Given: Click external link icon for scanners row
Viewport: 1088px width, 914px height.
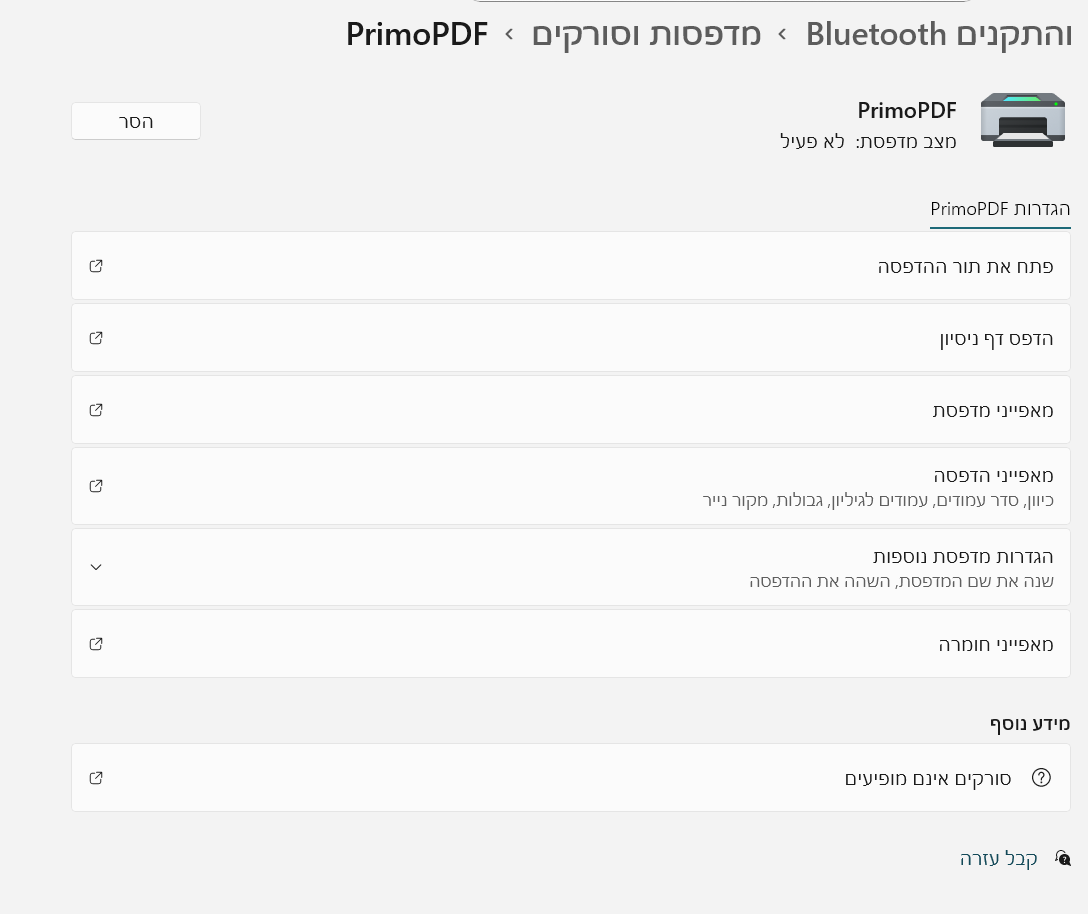Looking at the screenshot, I should tap(96, 778).
